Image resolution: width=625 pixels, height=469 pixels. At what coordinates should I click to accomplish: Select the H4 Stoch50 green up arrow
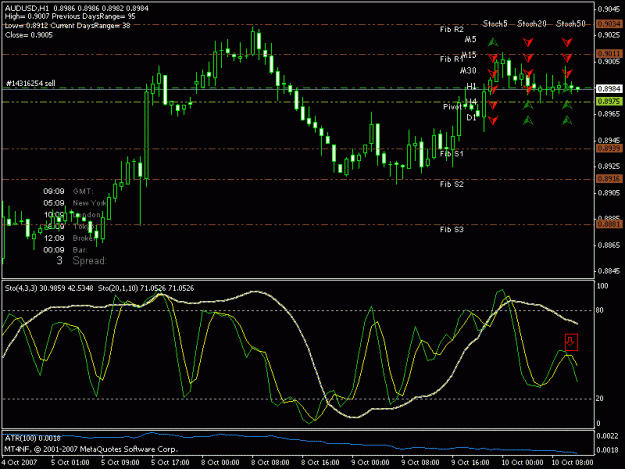click(567, 105)
